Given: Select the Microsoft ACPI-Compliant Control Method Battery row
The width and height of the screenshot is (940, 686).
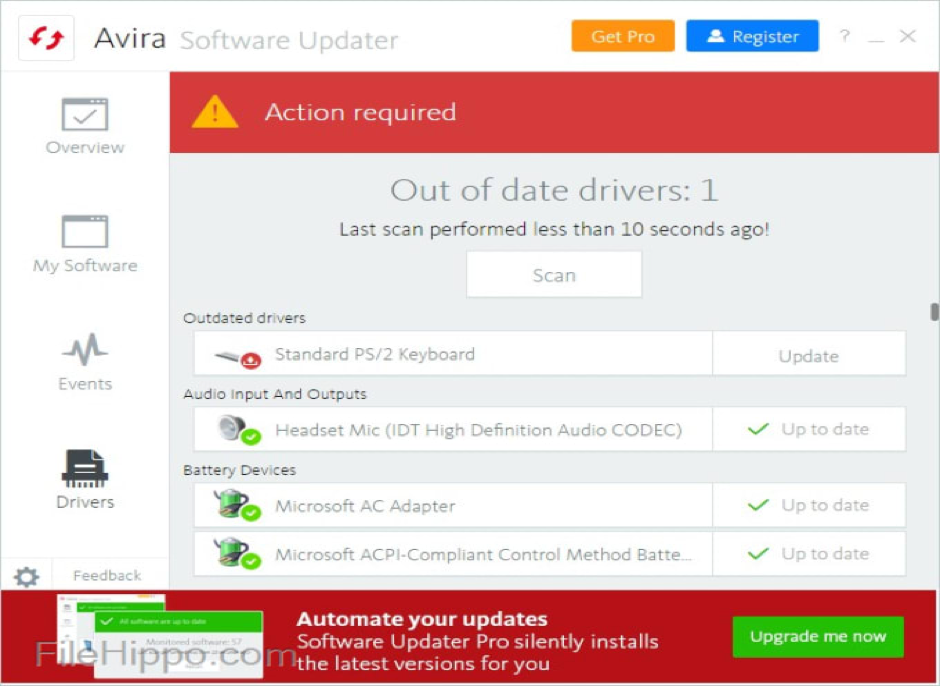Looking at the screenshot, I should coord(482,554).
